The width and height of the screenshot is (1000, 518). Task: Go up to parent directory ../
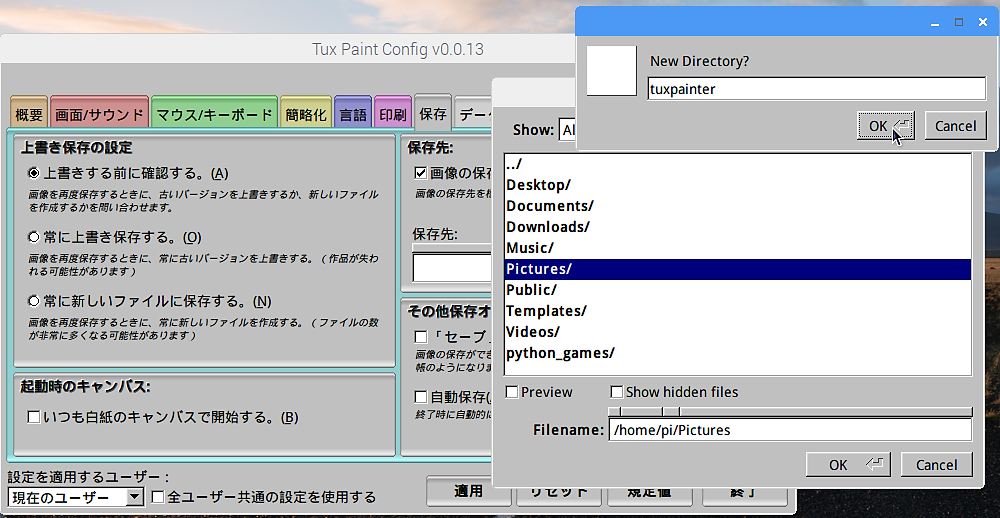coord(737,164)
